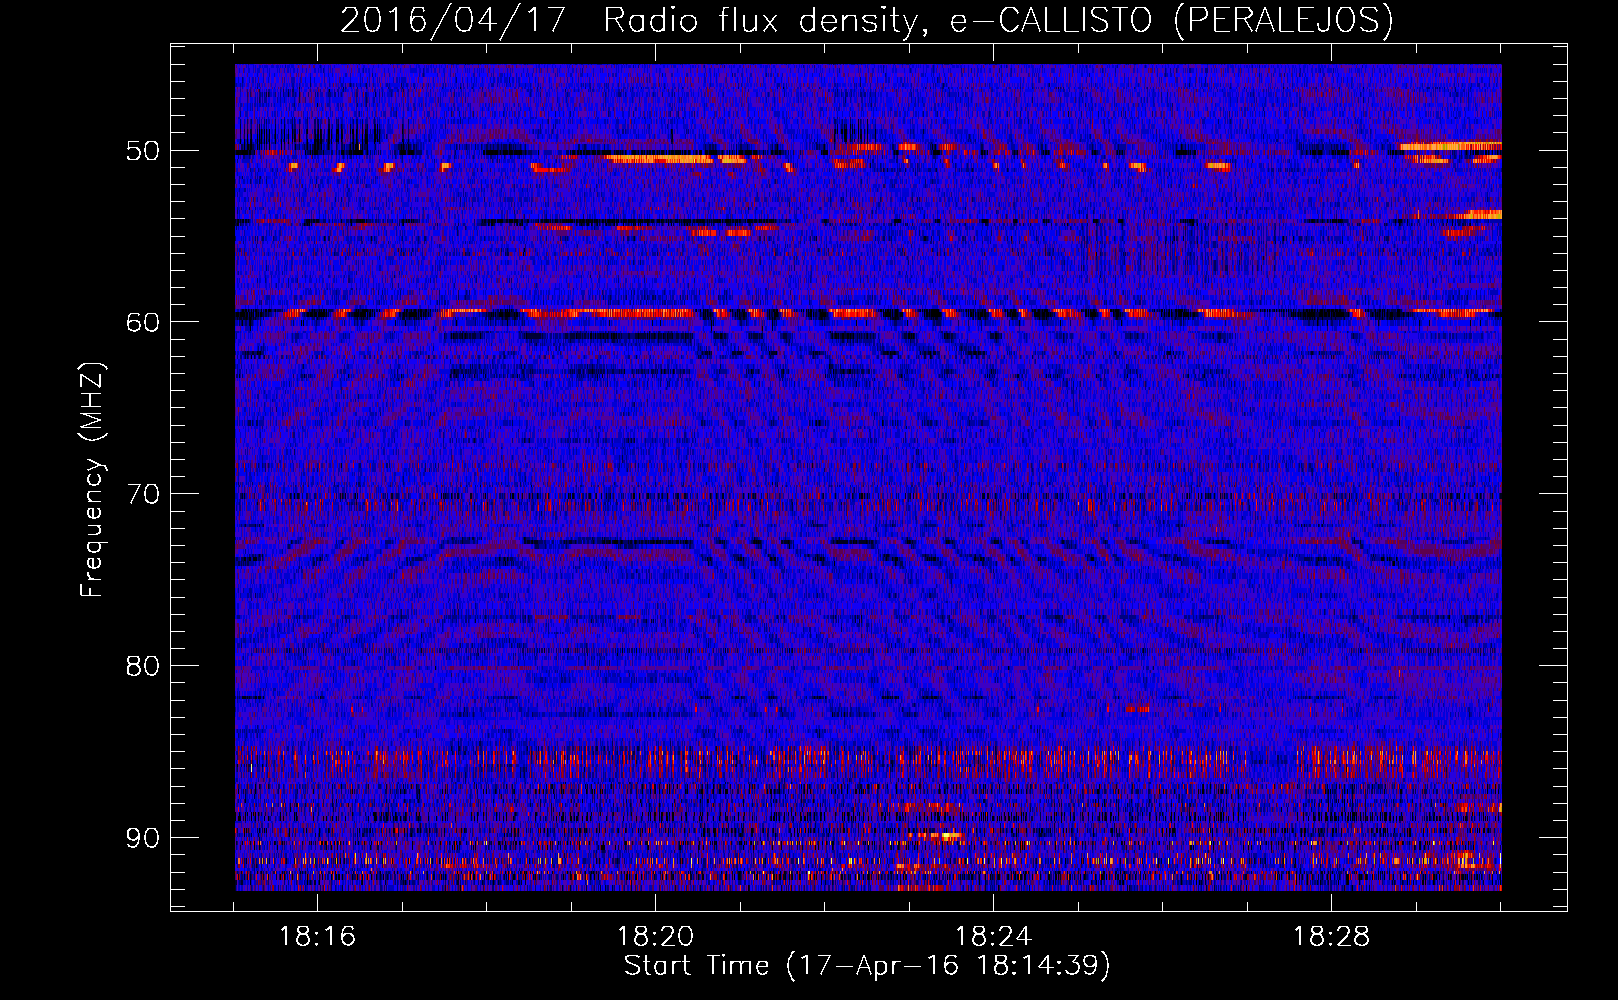Click the 18:24 time tick label
1618x1000 pixels.
tap(993, 937)
